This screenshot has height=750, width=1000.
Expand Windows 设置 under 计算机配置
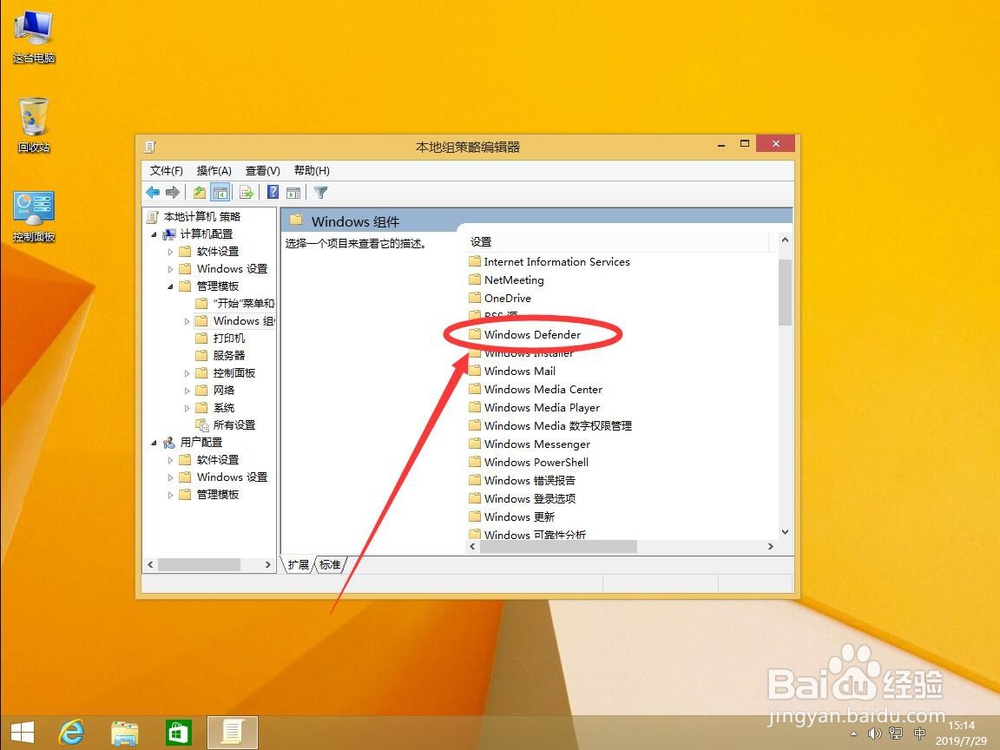[x=170, y=269]
